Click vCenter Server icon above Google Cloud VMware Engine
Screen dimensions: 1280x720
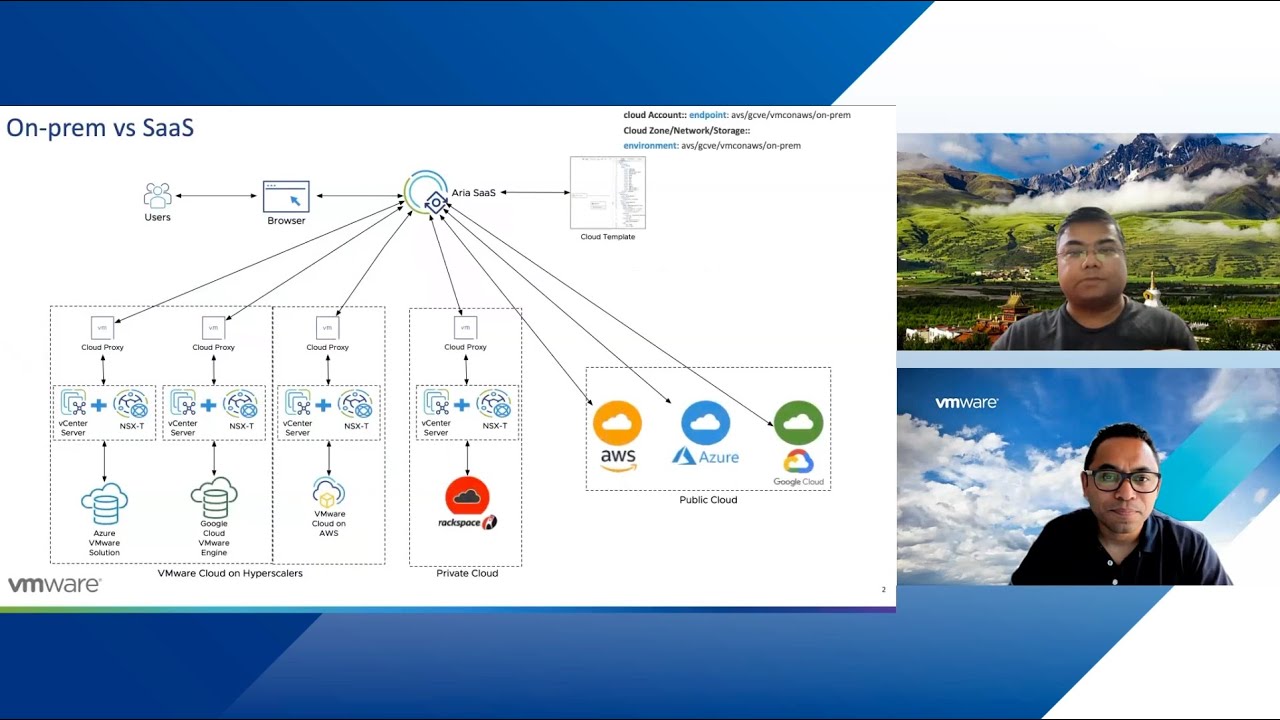tap(183, 403)
